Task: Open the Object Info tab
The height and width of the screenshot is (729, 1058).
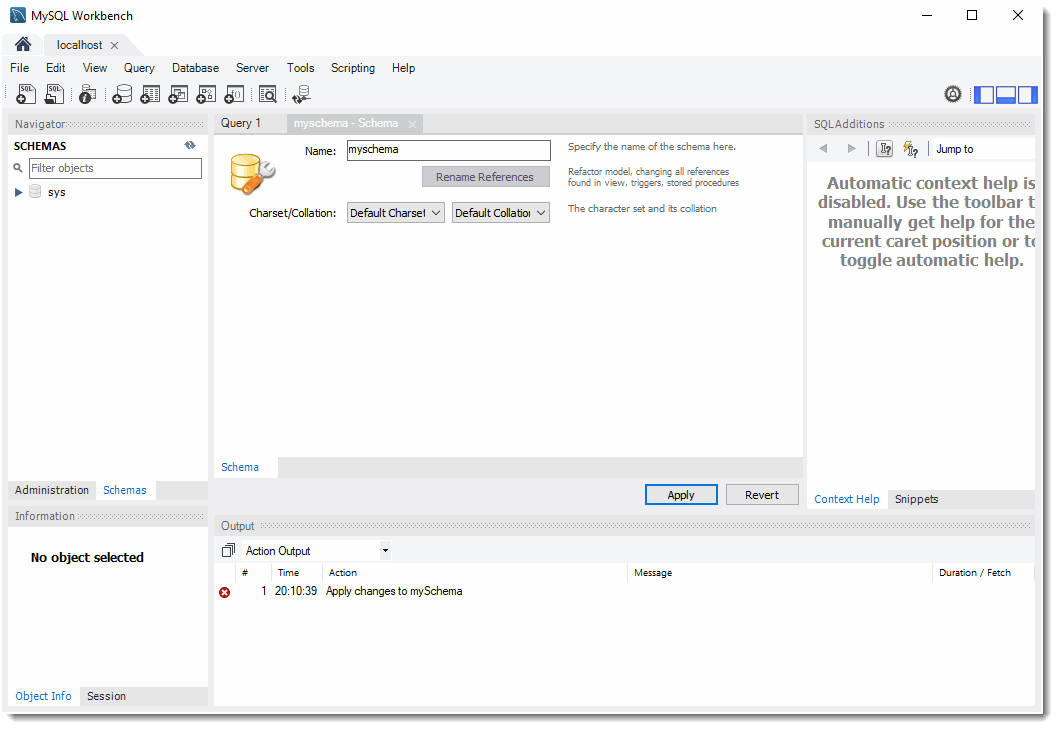Action: coord(43,696)
